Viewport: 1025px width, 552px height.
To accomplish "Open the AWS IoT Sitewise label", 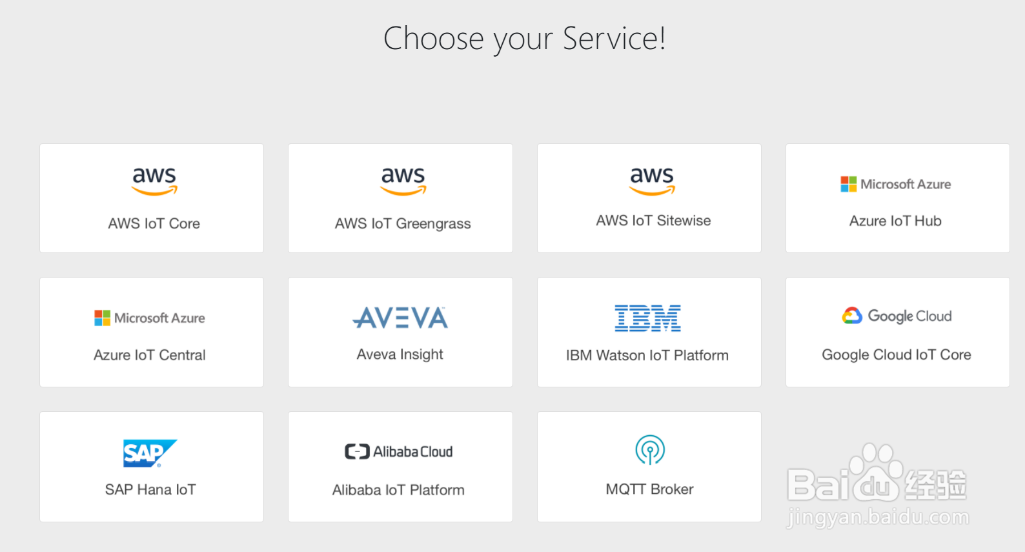I will coord(653,221).
